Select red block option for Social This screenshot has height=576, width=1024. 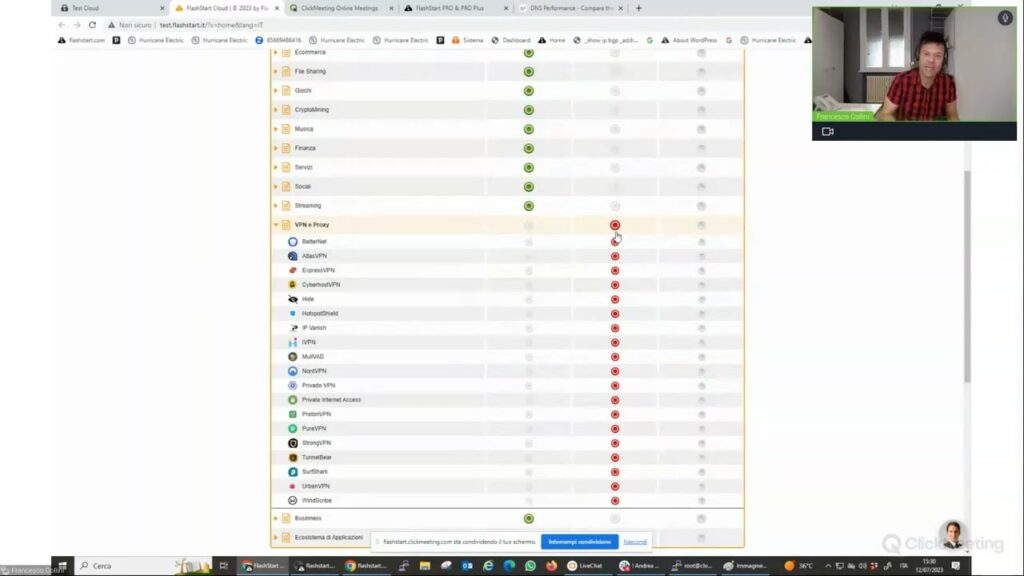pyautogui.click(x=615, y=187)
